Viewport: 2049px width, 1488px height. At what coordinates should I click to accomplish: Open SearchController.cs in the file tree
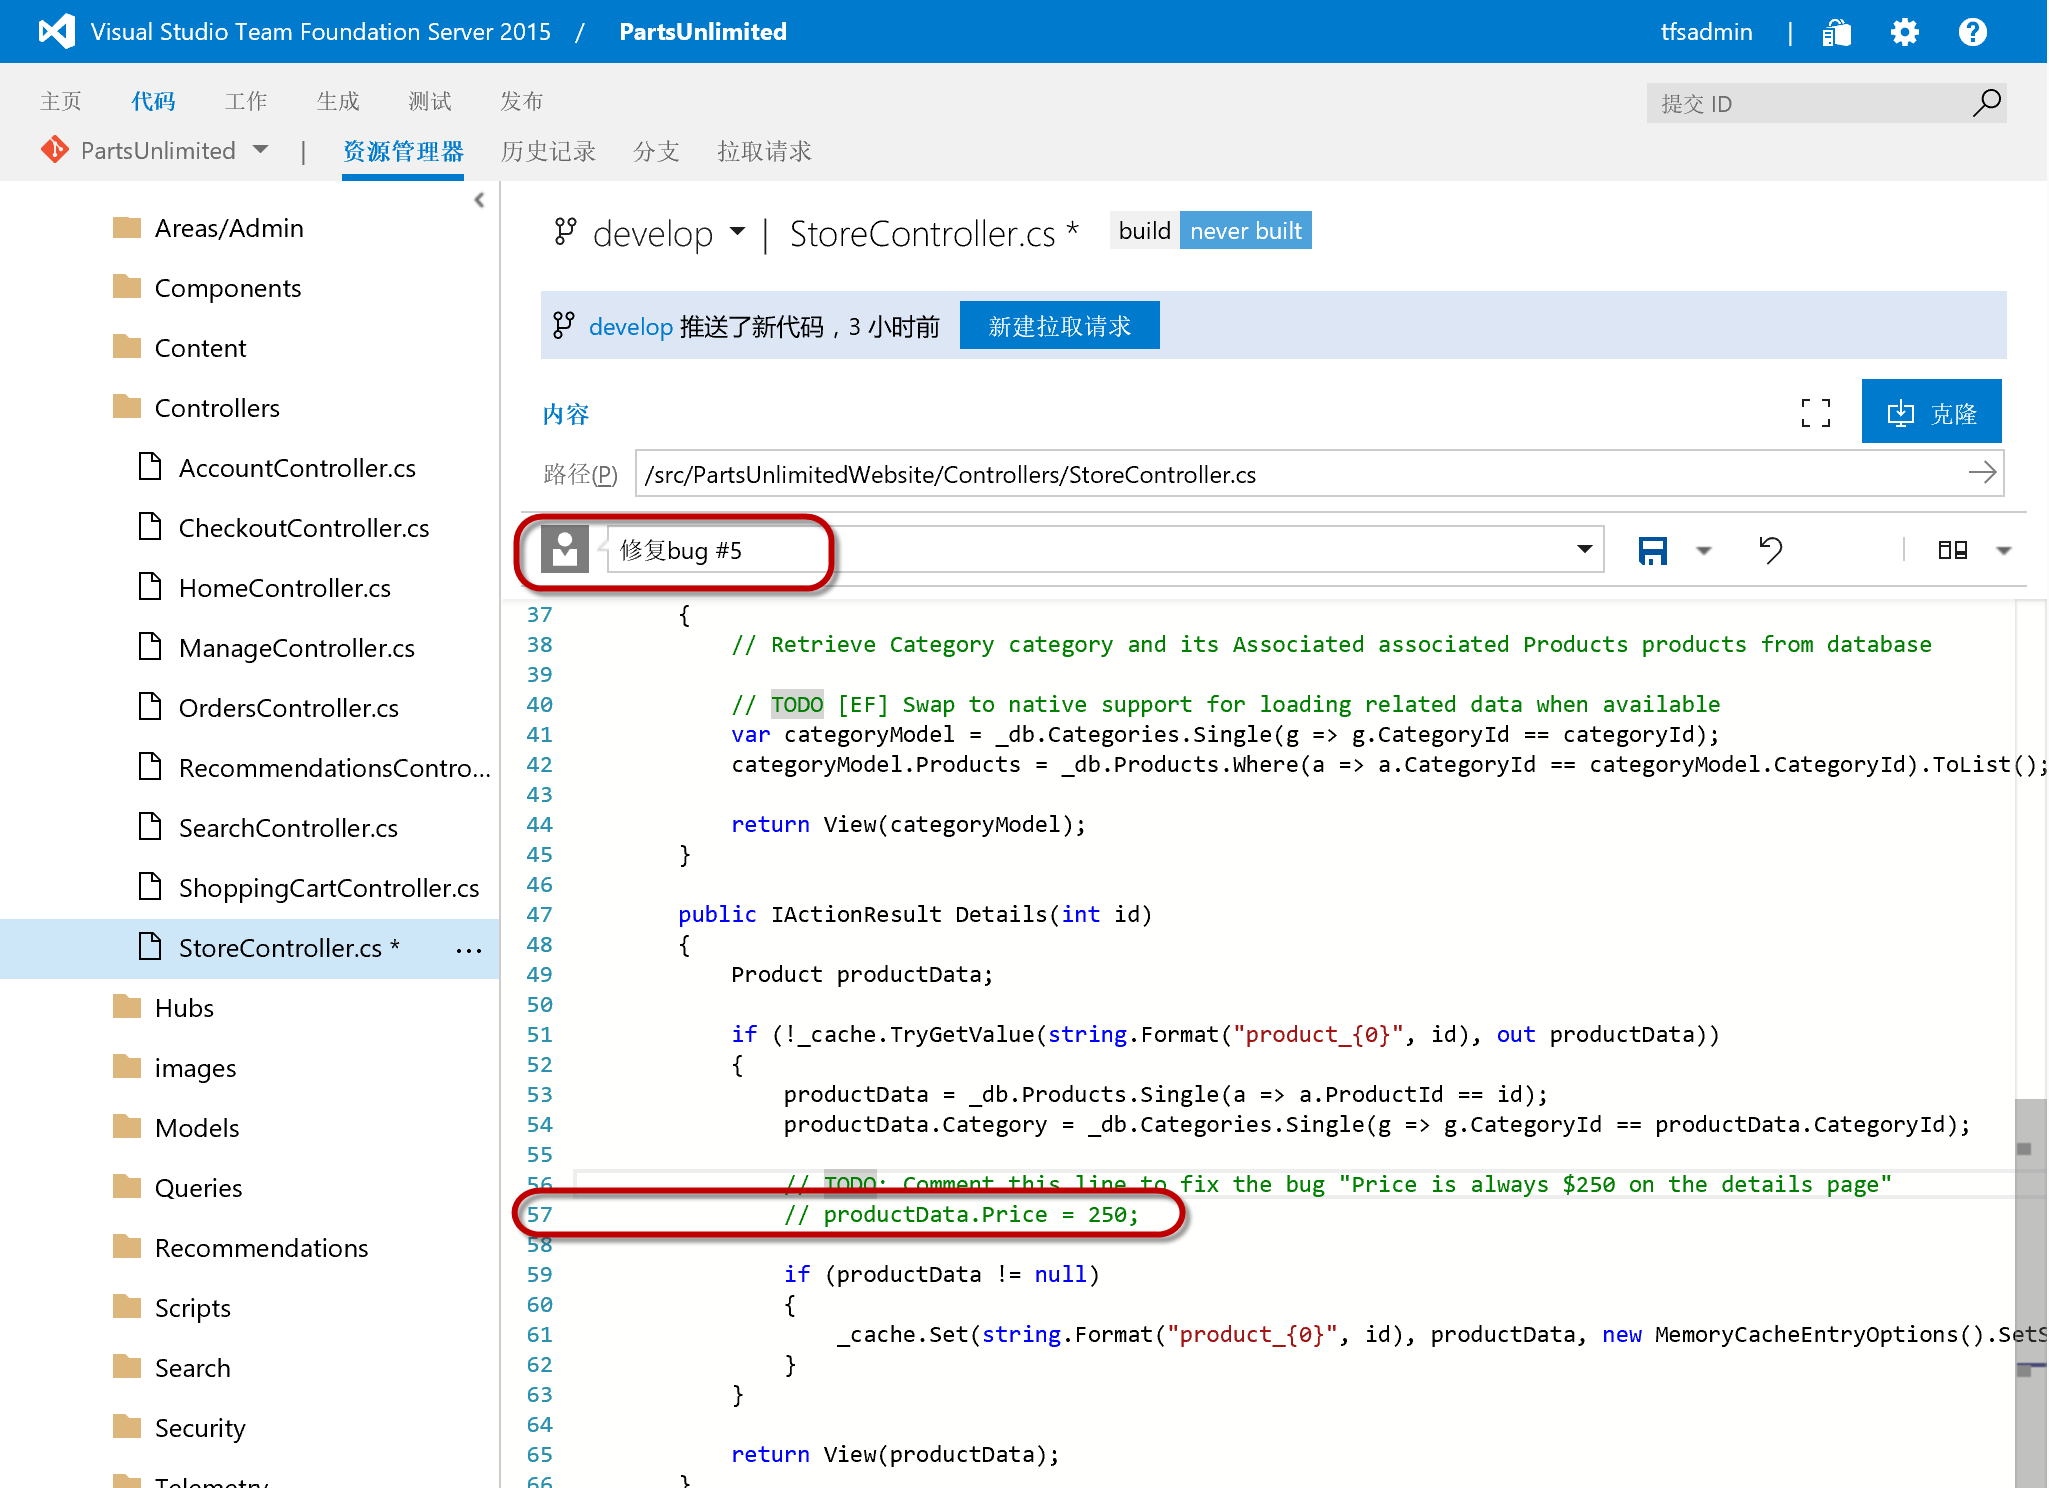[x=288, y=828]
